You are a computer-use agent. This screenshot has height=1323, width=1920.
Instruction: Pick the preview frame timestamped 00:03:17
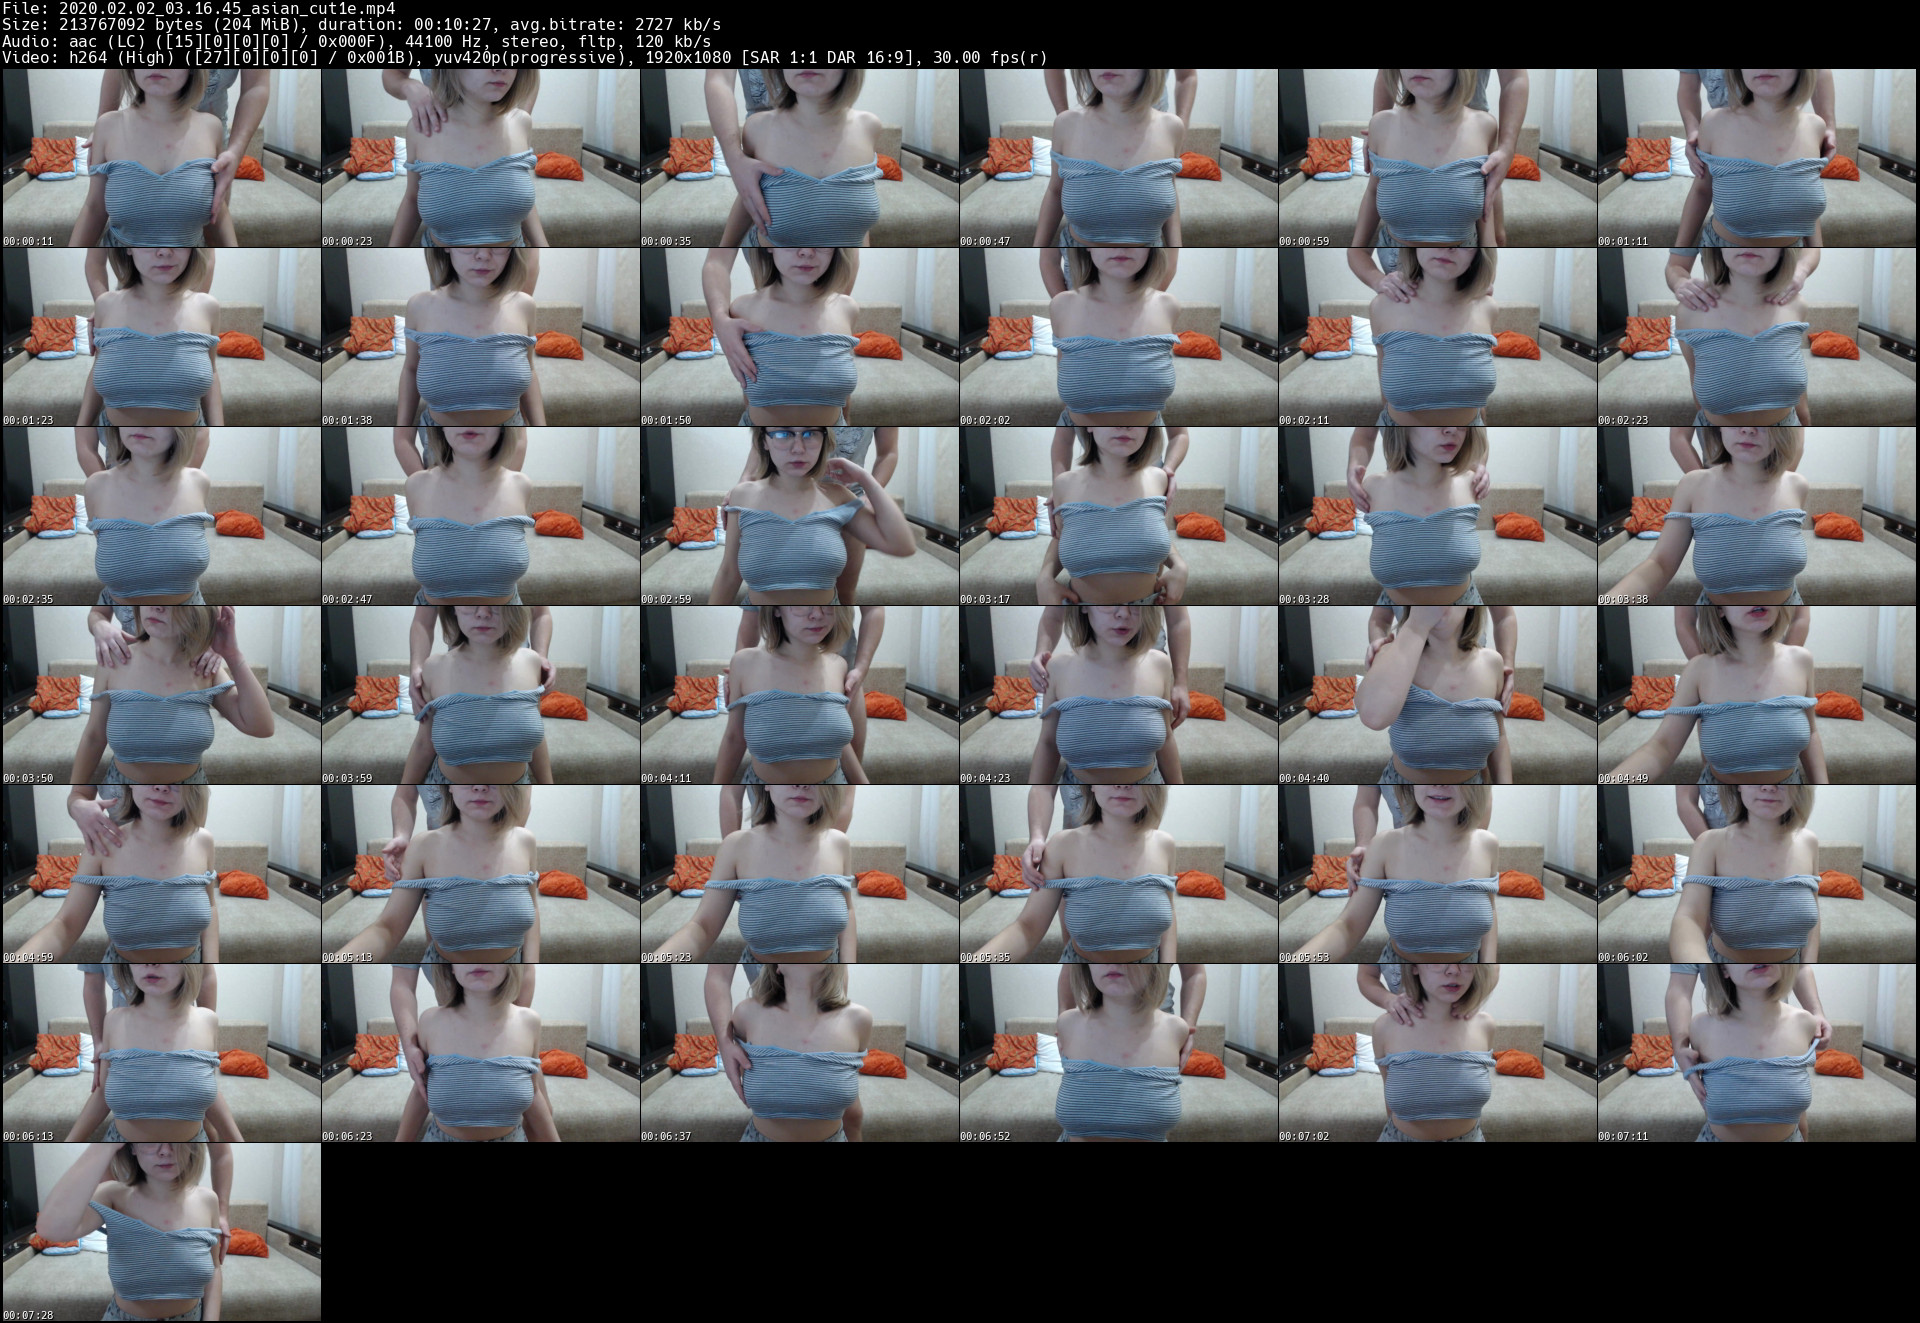pos(1118,516)
